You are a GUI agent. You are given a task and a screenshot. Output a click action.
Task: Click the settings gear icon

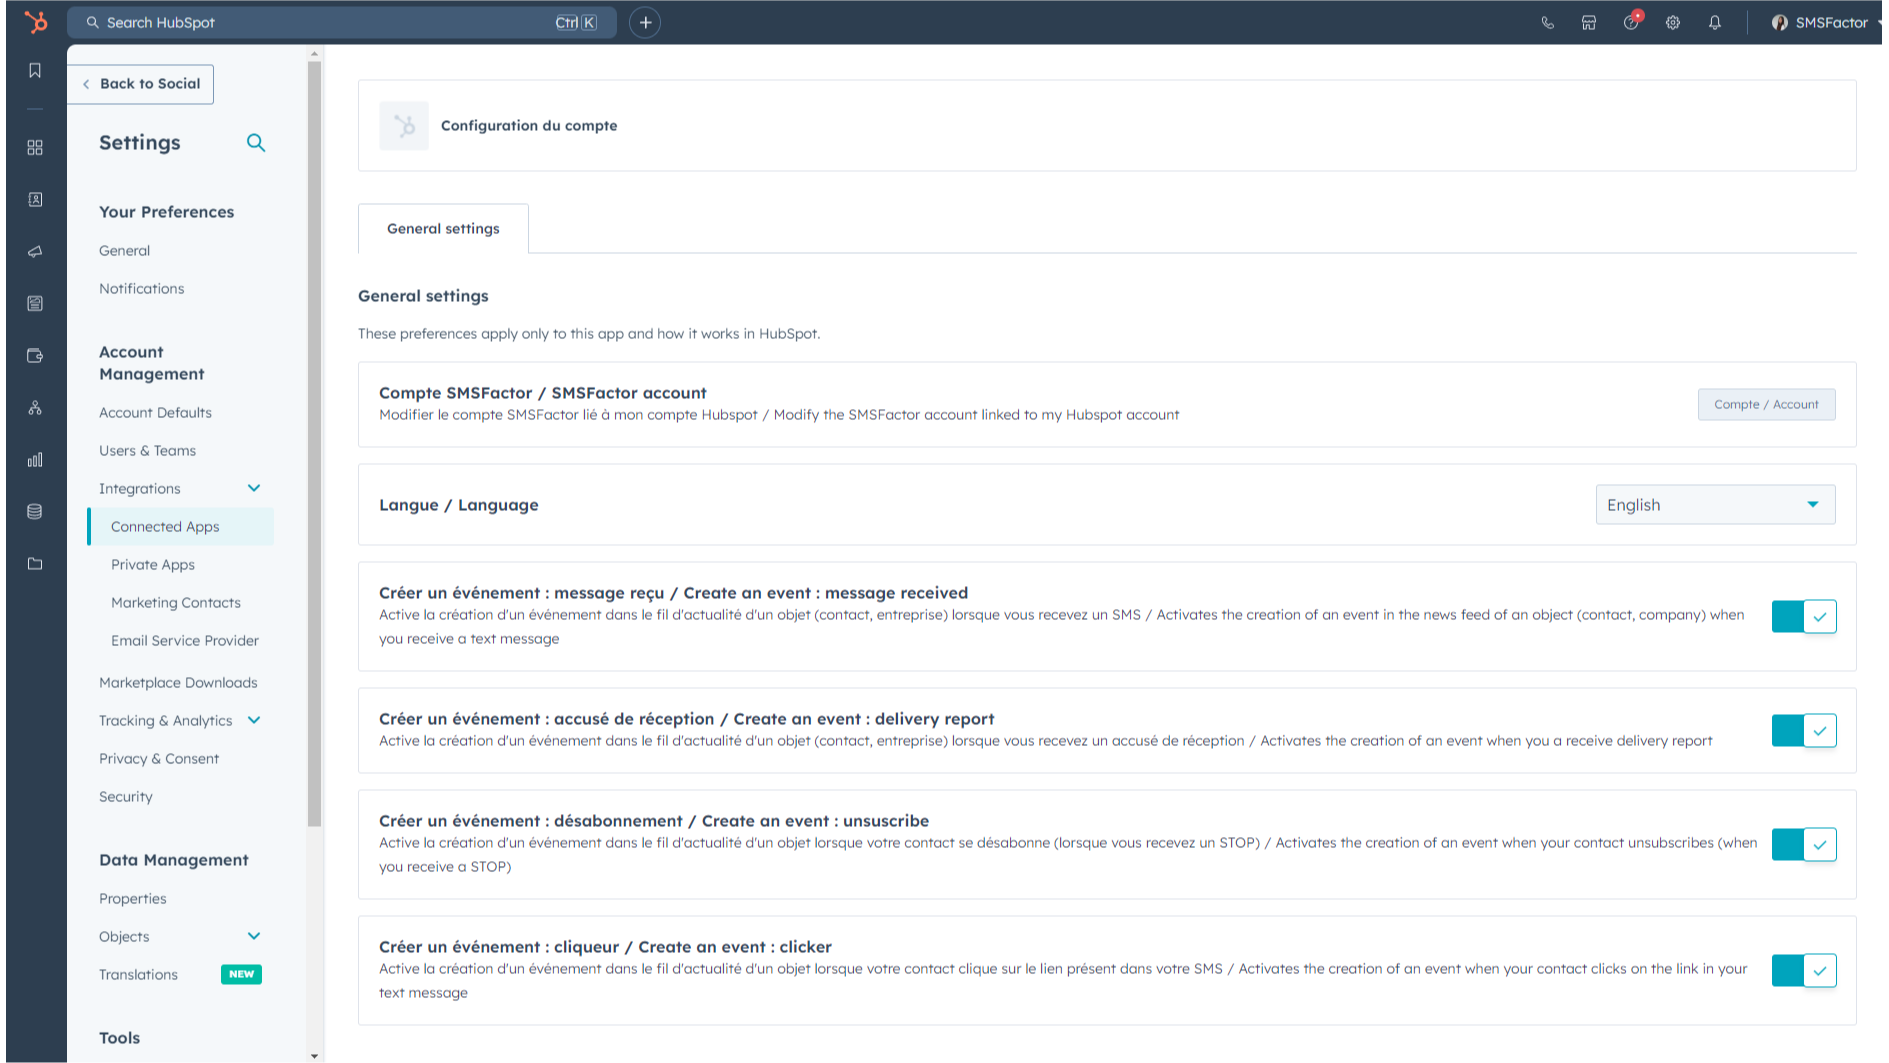point(1672,22)
